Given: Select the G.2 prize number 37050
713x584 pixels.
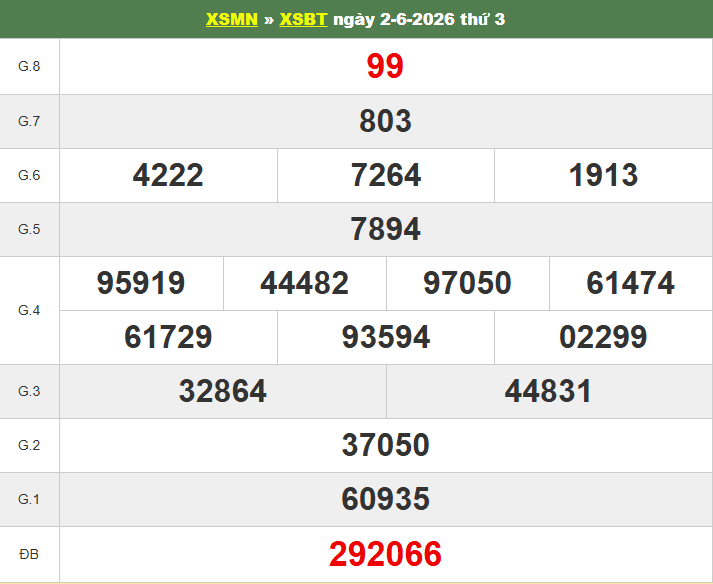Looking at the screenshot, I should tap(385, 445).
